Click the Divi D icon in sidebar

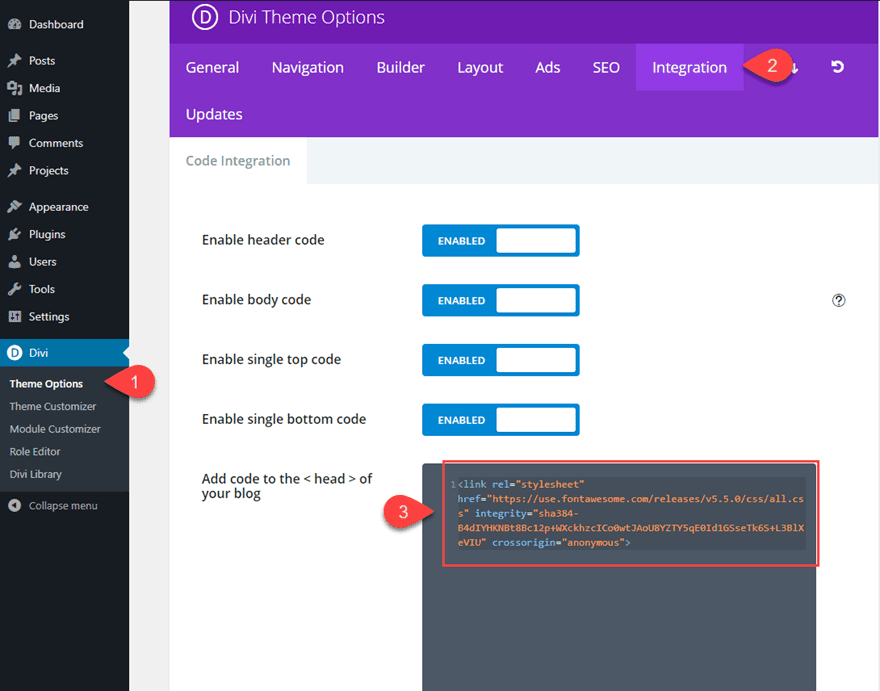click(15, 353)
